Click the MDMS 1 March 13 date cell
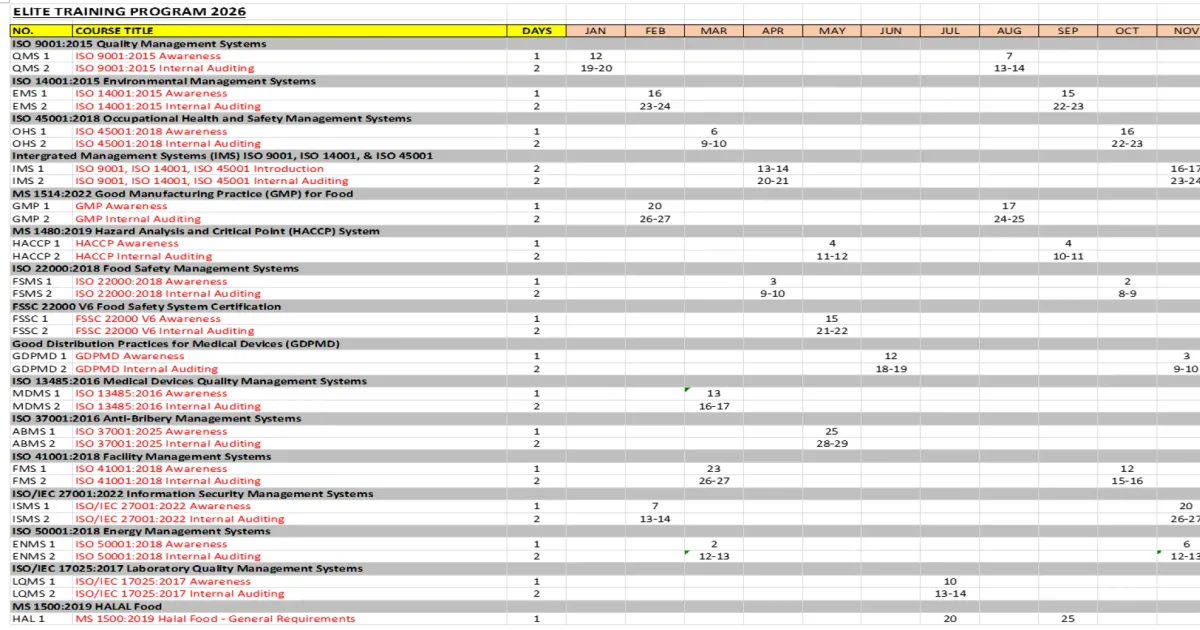The width and height of the screenshot is (1200, 630). tap(714, 394)
